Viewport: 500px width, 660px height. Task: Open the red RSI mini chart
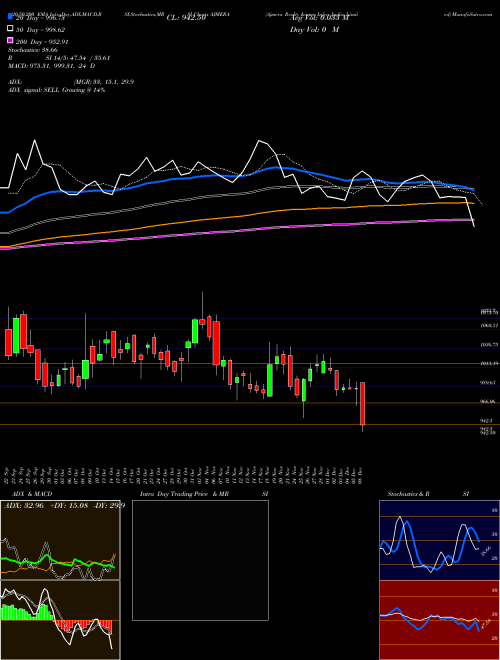[439, 620]
